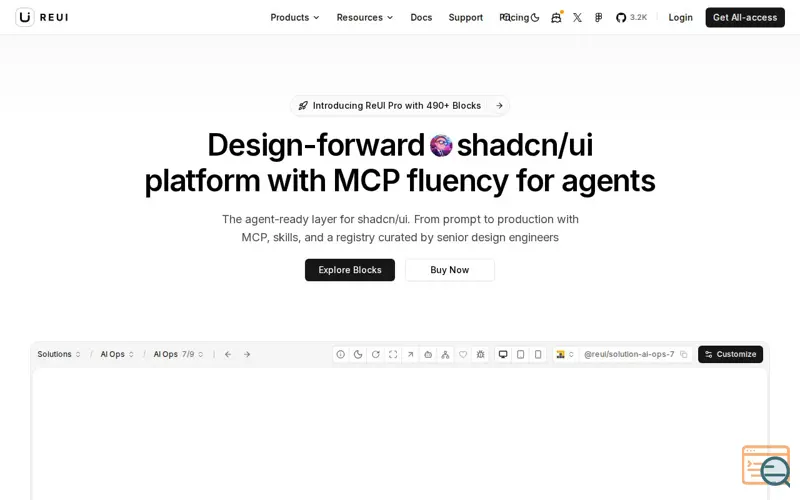Image resolution: width=800 pixels, height=500 pixels.
Task: Click the Login link
Action: 681,17
